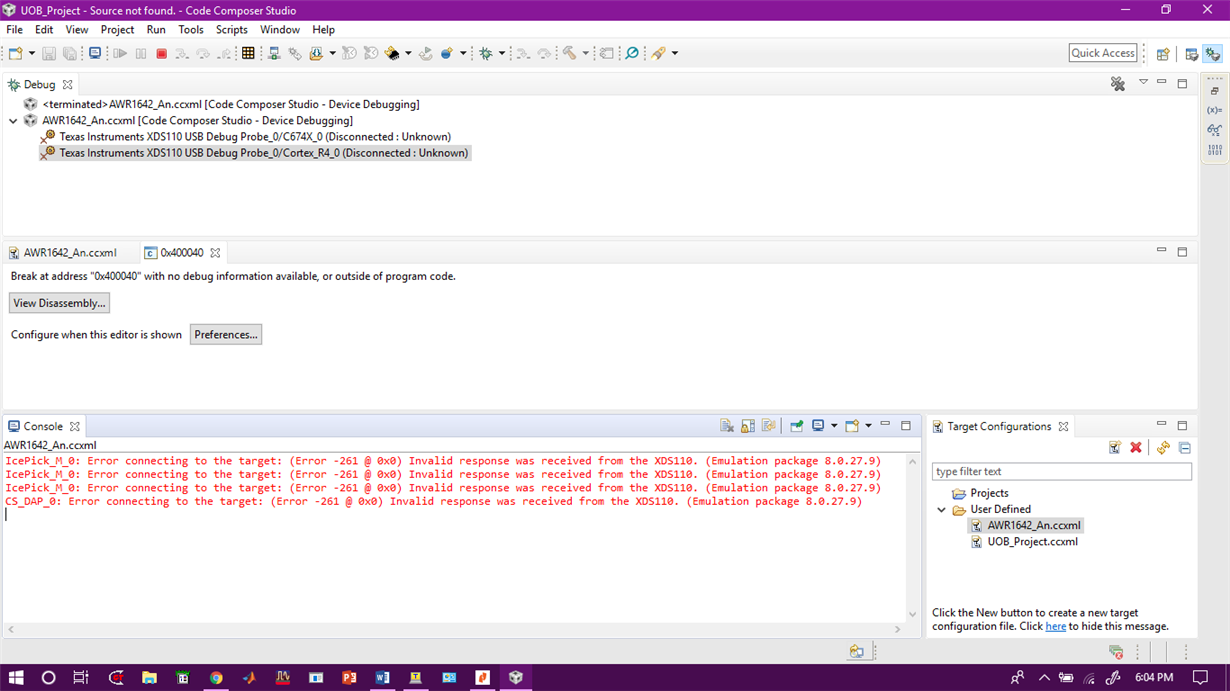Click View Disassembly button

coord(59,303)
